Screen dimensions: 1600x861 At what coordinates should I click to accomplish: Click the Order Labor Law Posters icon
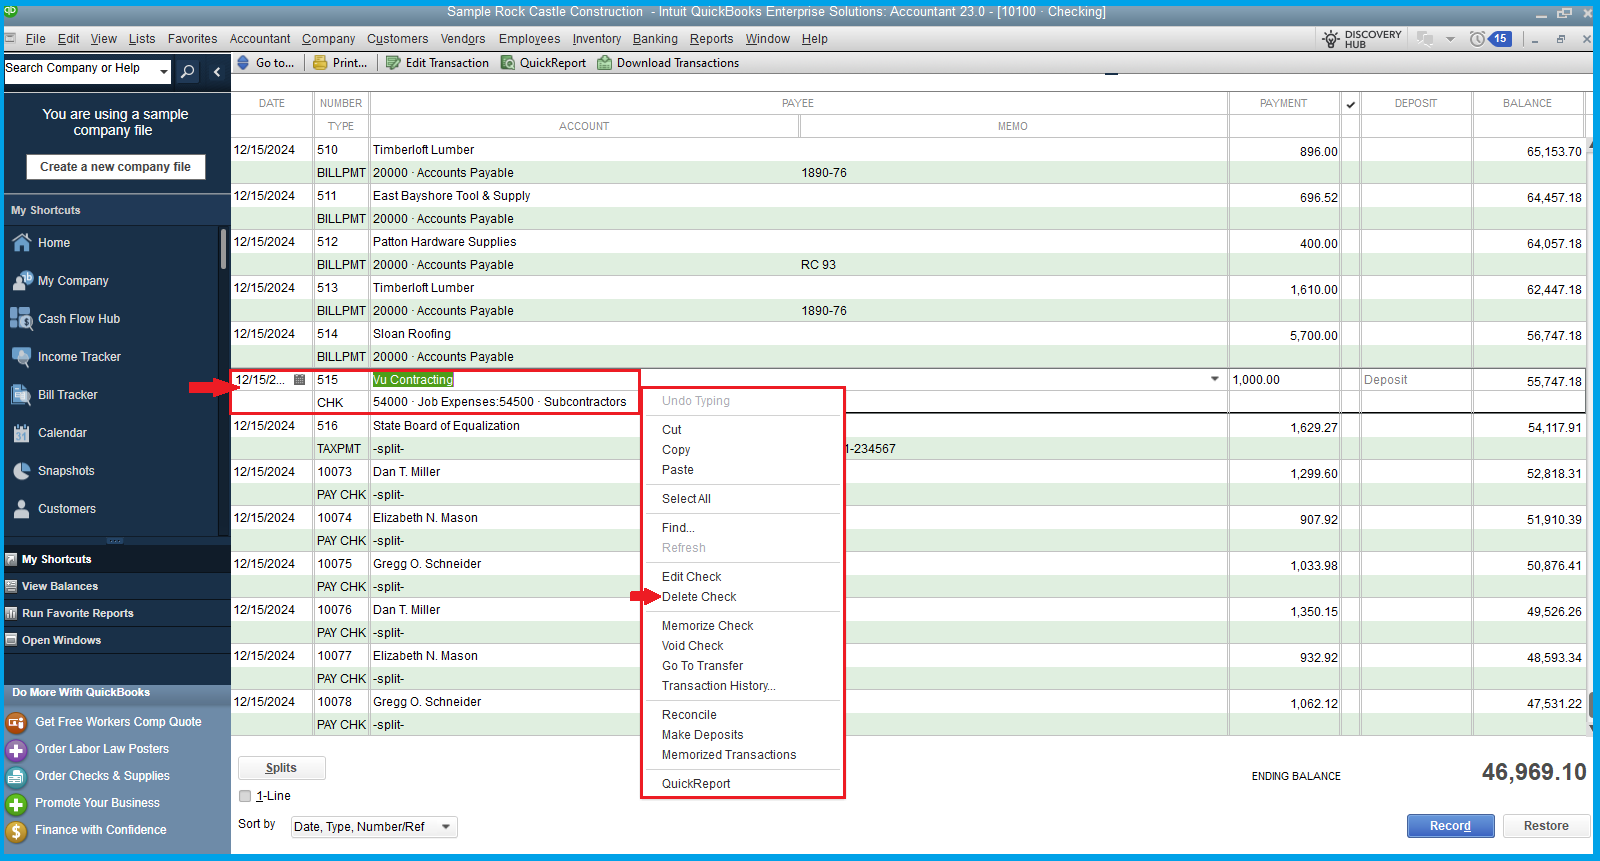(x=16, y=749)
